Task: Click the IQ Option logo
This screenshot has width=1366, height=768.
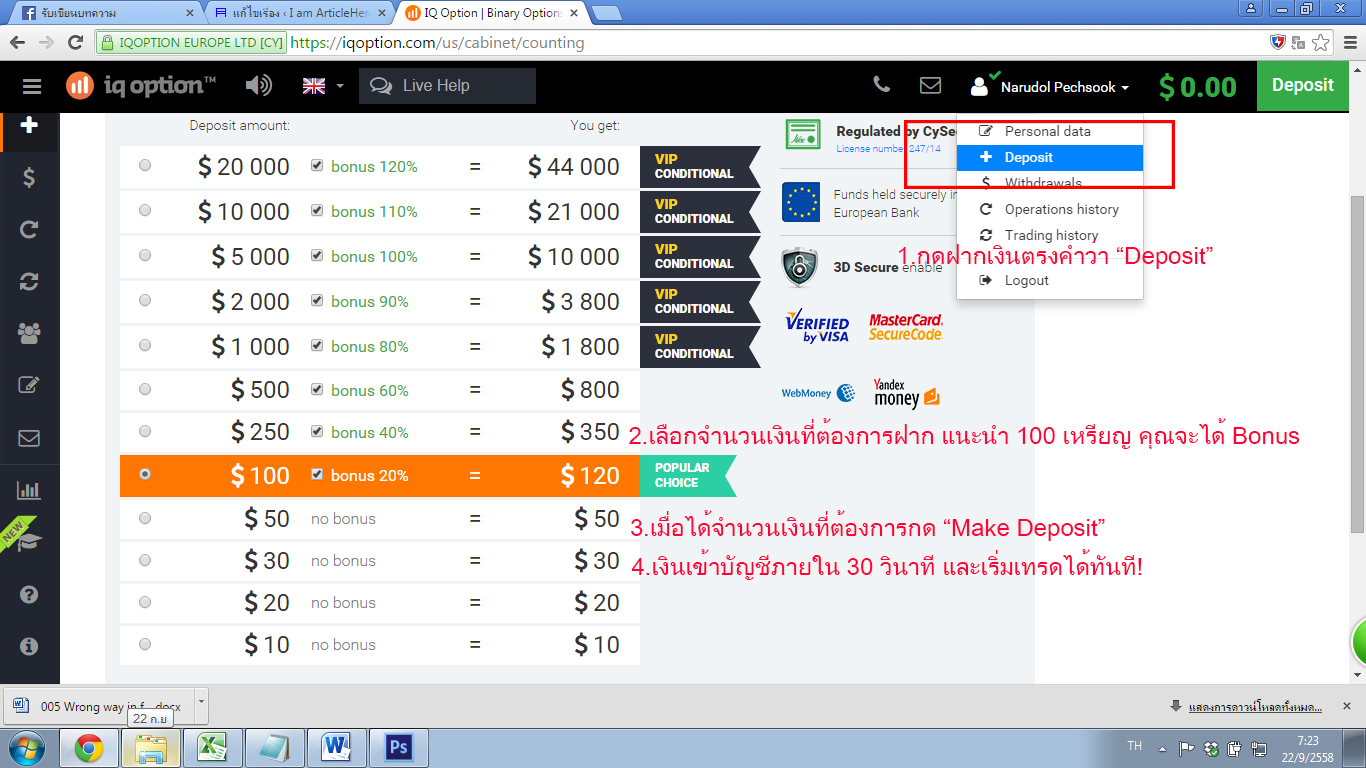Action: [x=141, y=86]
